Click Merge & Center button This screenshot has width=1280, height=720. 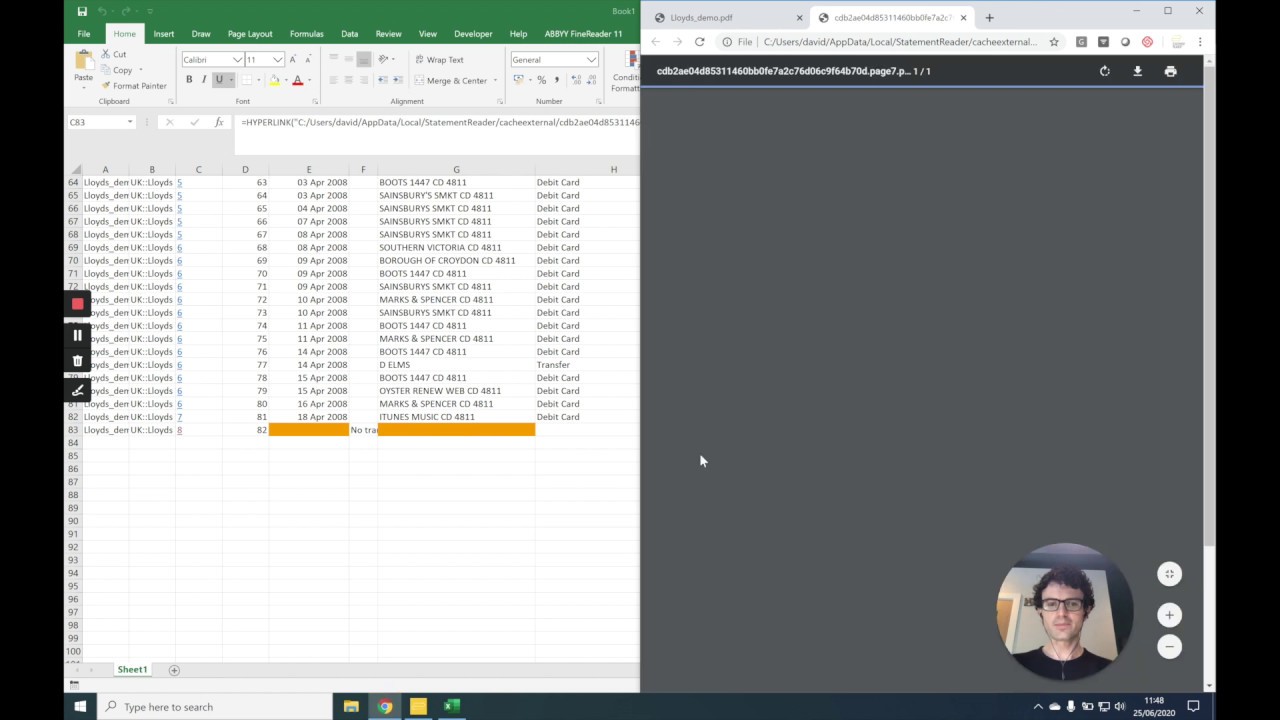coord(450,80)
